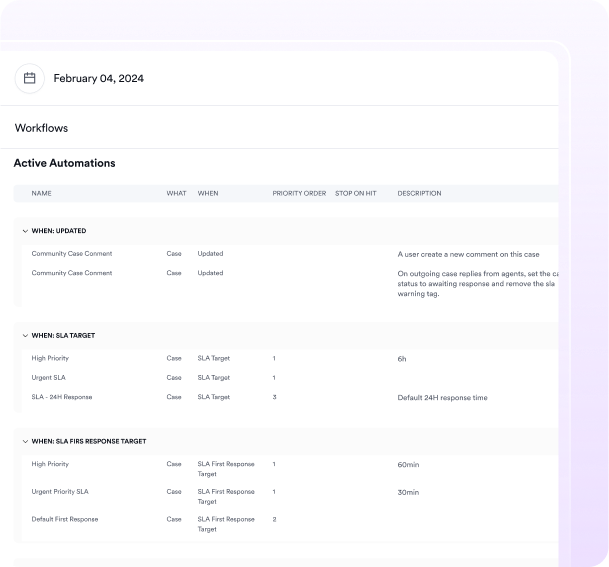This screenshot has width=609, height=567.
Task: Open the Default First Response automation
Action: pos(65,519)
